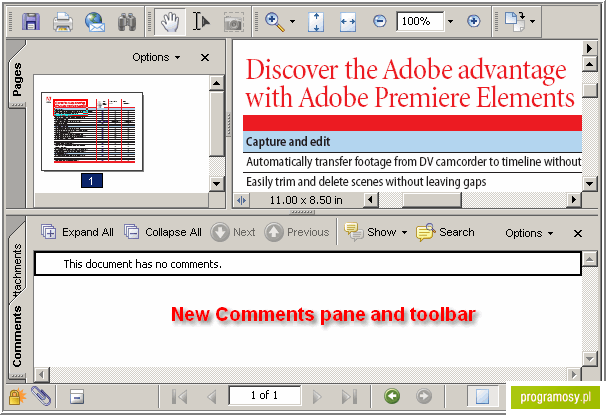Screen dimensions: 606x415
Task: Click the Capture and edit heading
Action: [x=288, y=141]
